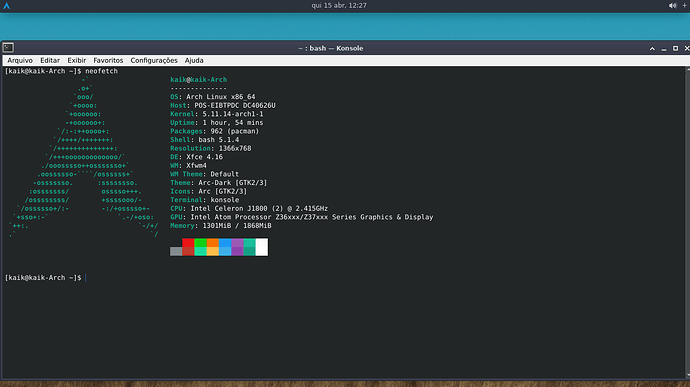Click the 'Memory: 1301MiB / 1868MiB' line
The width and height of the screenshot is (690, 387).
(221, 226)
